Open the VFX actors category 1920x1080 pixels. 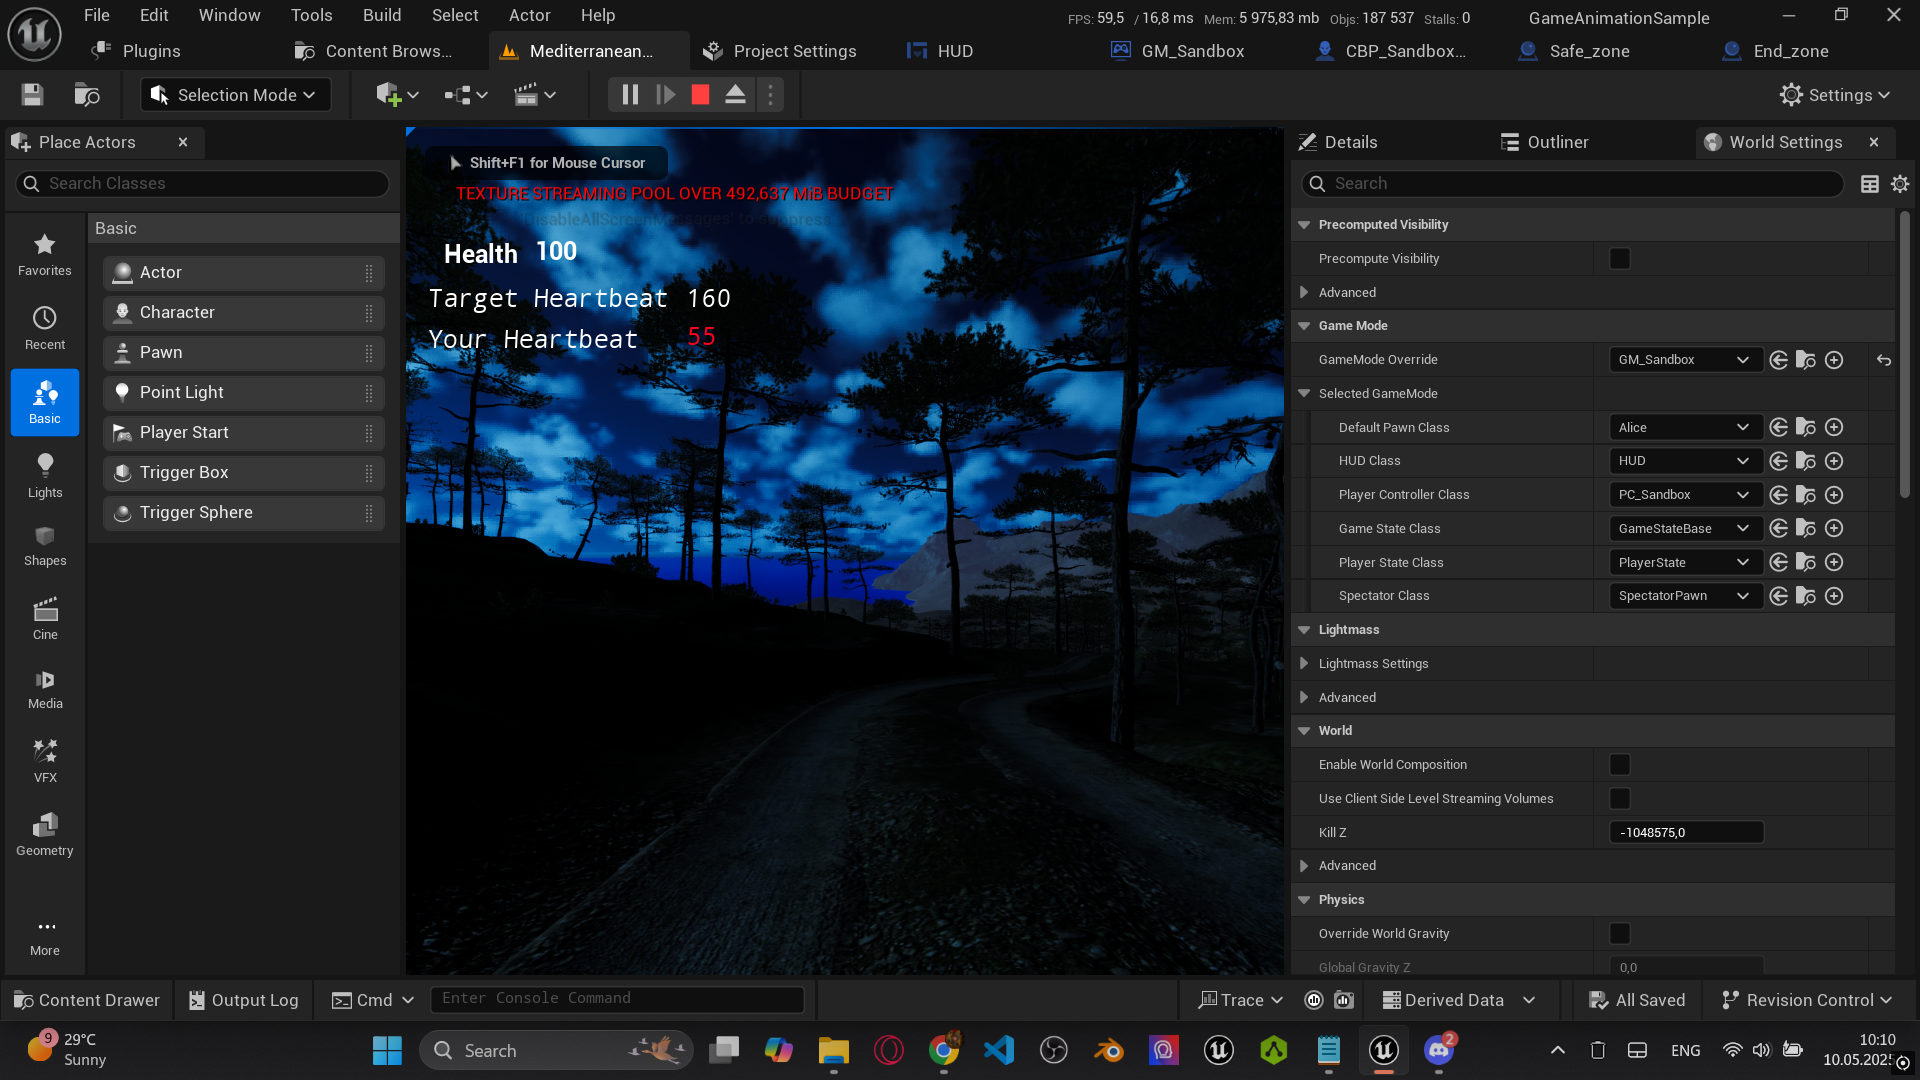coord(45,760)
